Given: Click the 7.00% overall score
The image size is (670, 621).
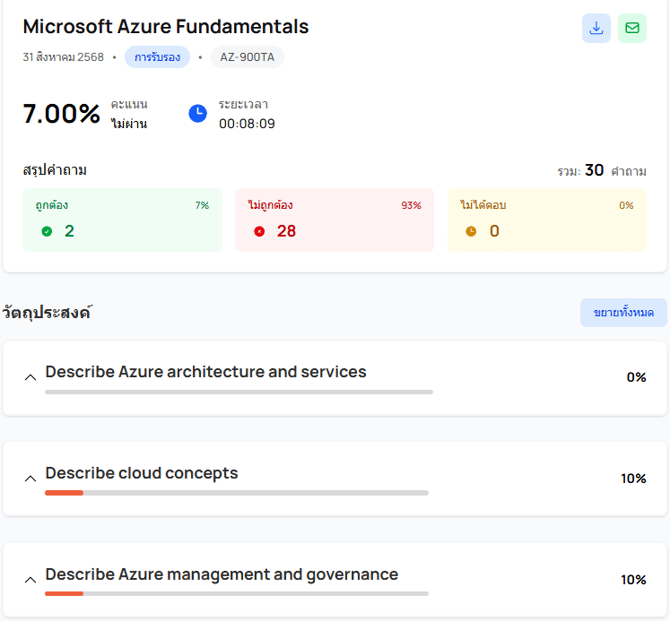Looking at the screenshot, I should (x=62, y=114).
